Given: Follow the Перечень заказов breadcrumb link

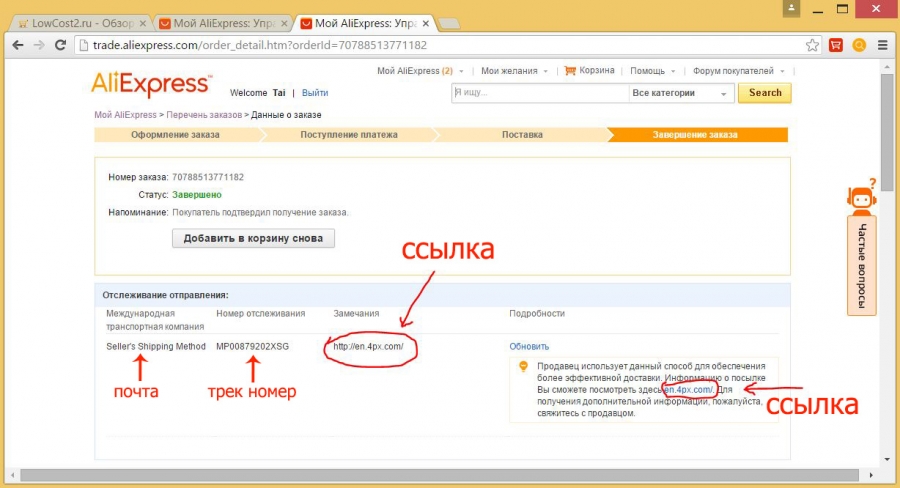Looking at the screenshot, I should point(204,115).
